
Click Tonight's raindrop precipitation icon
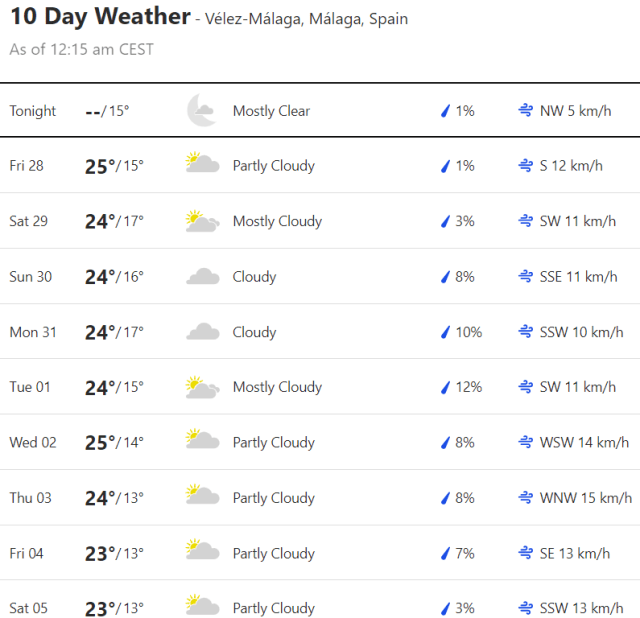446,111
